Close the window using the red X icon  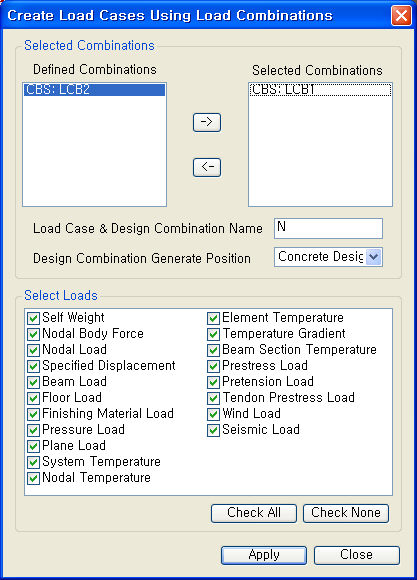(401, 16)
